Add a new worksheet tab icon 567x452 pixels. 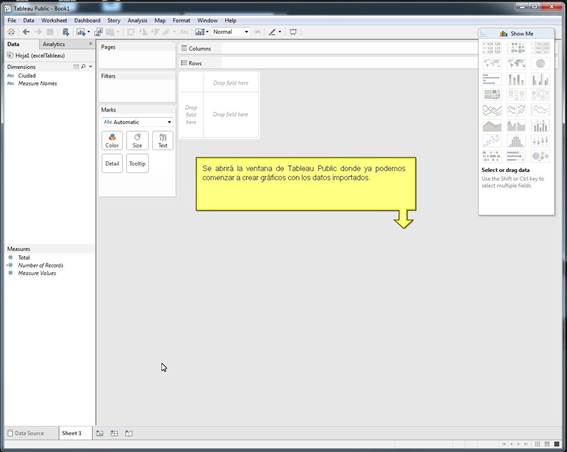click(100, 433)
